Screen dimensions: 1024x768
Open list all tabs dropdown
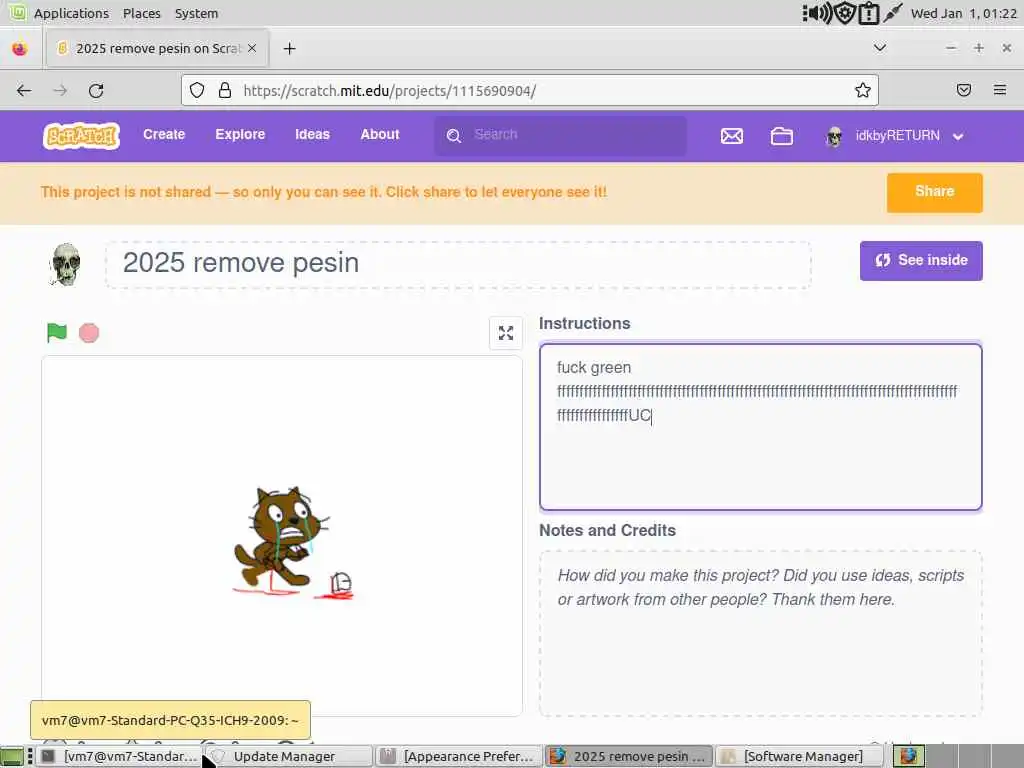coord(880,48)
